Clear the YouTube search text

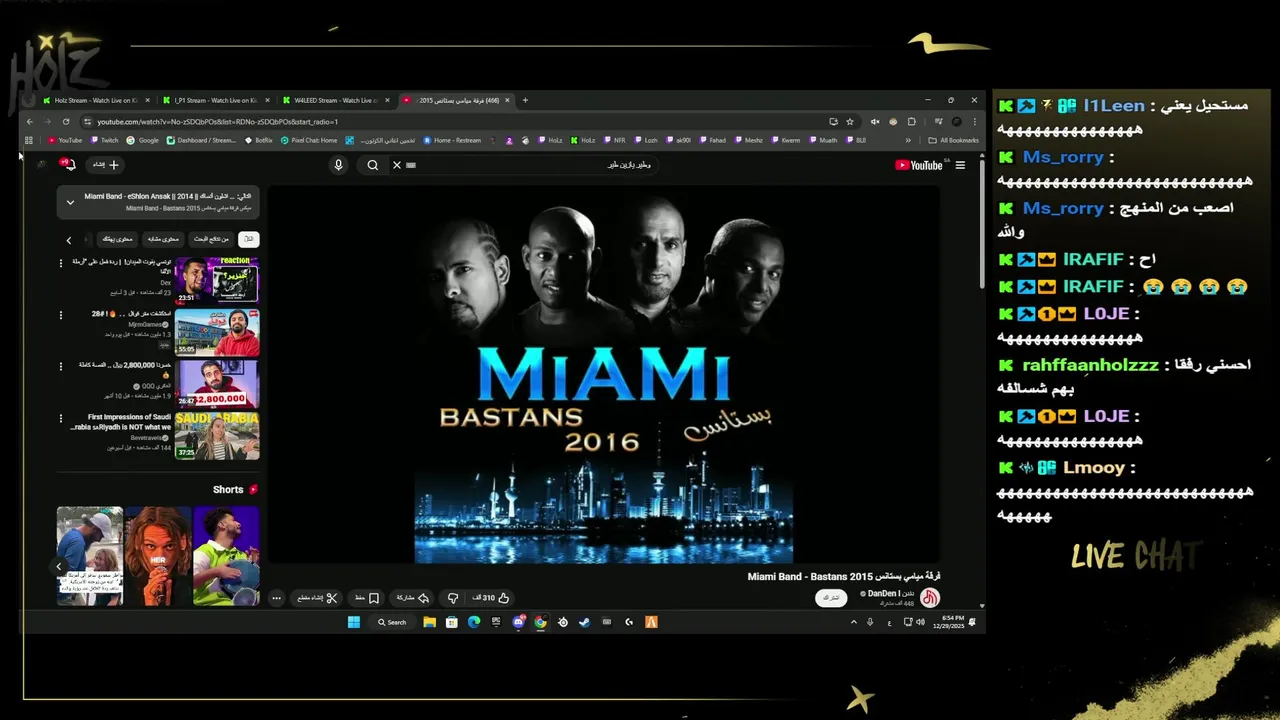point(396,165)
